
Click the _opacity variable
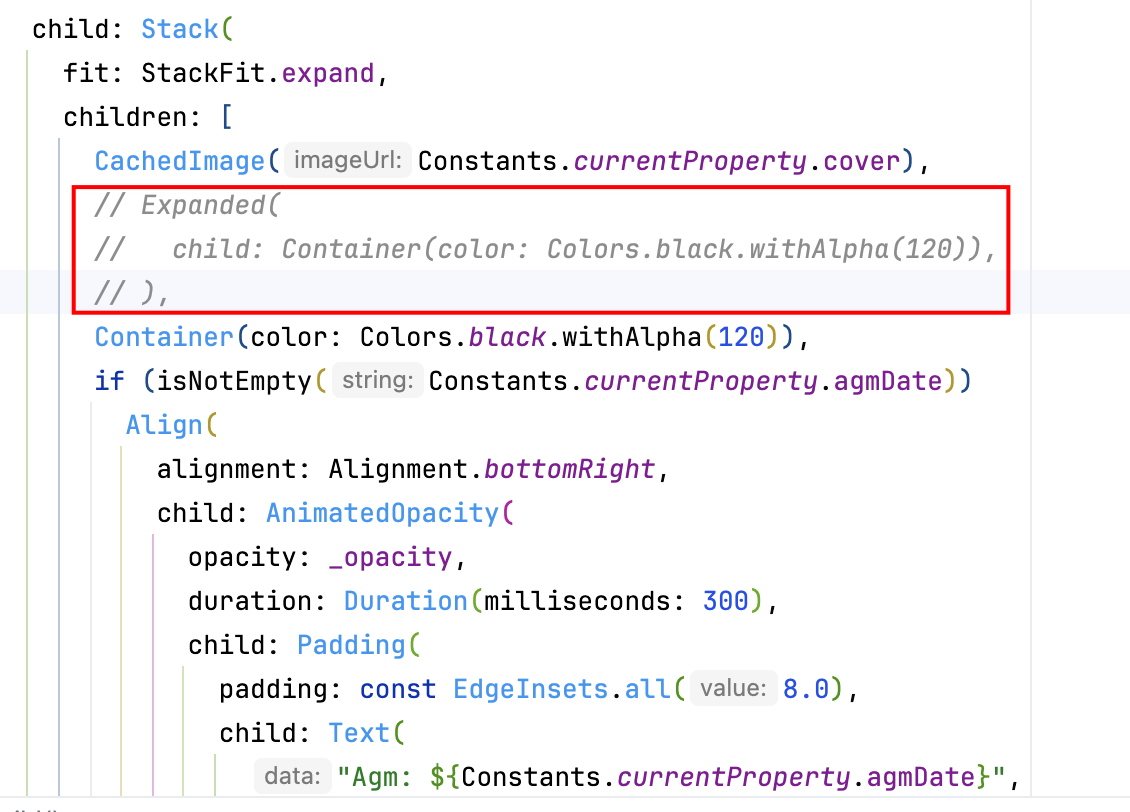click(391, 557)
